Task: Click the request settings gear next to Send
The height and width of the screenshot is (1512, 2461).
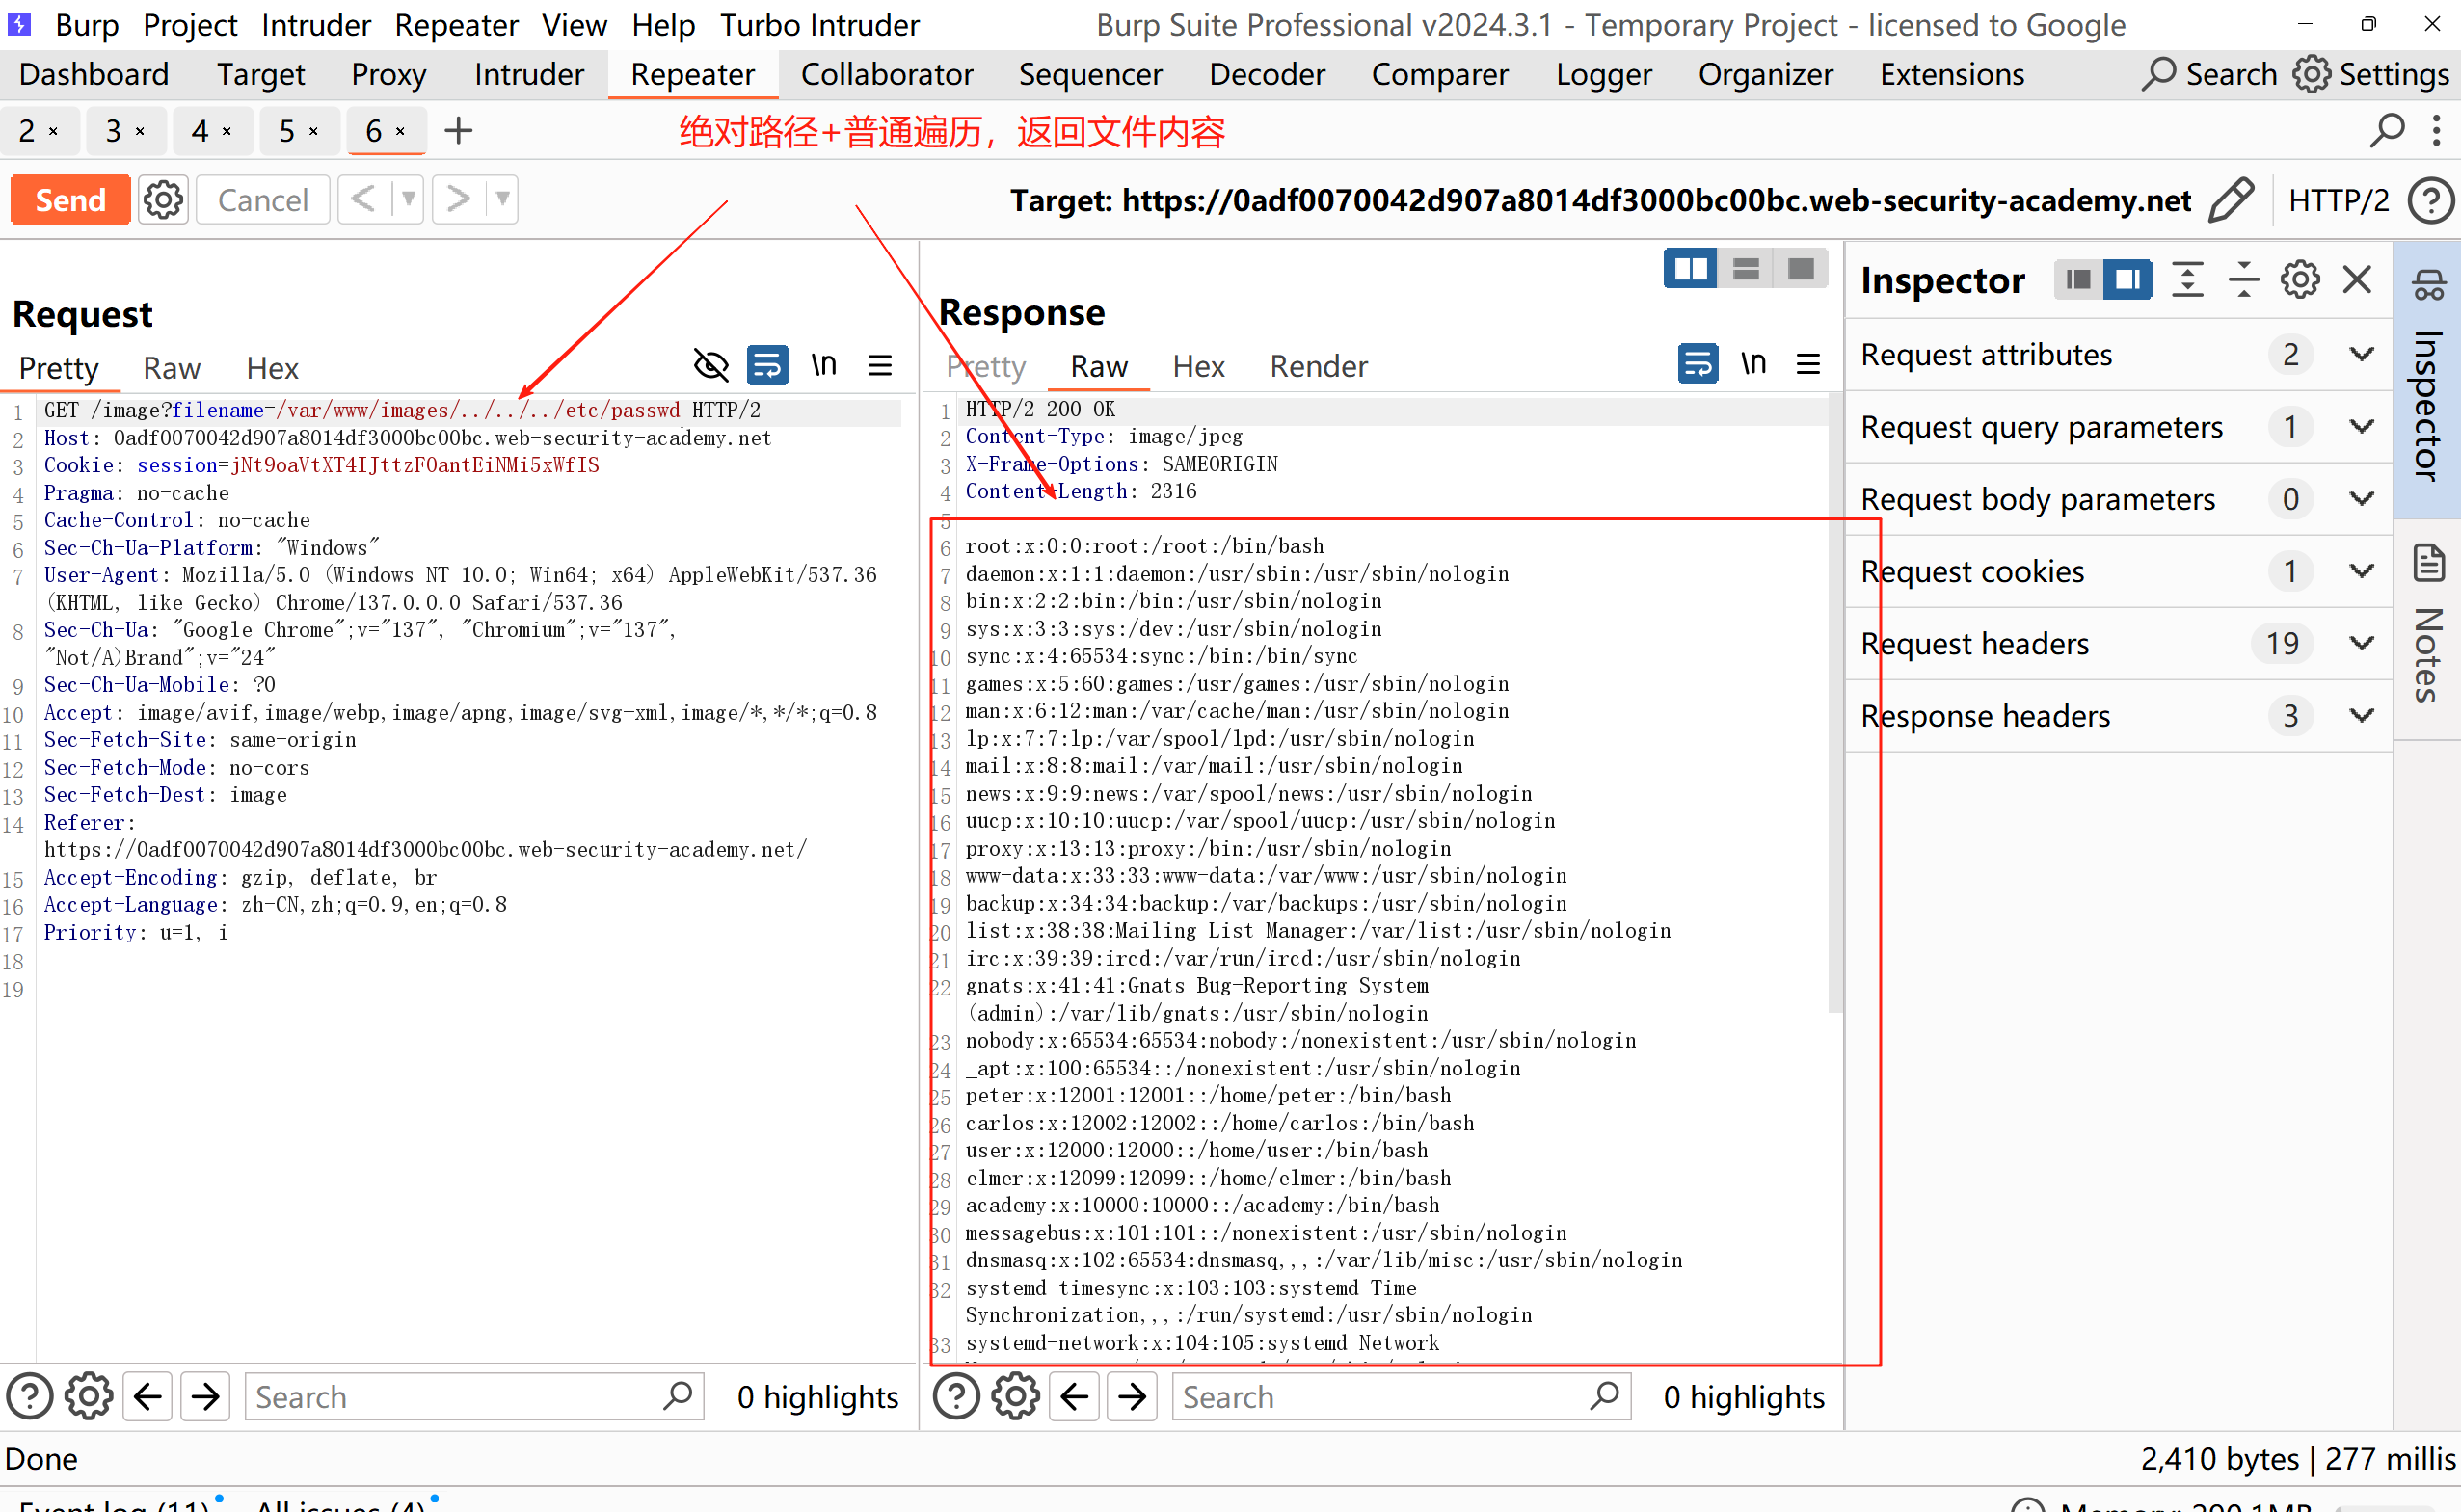Action: pyautogui.click(x=163, y=200)
